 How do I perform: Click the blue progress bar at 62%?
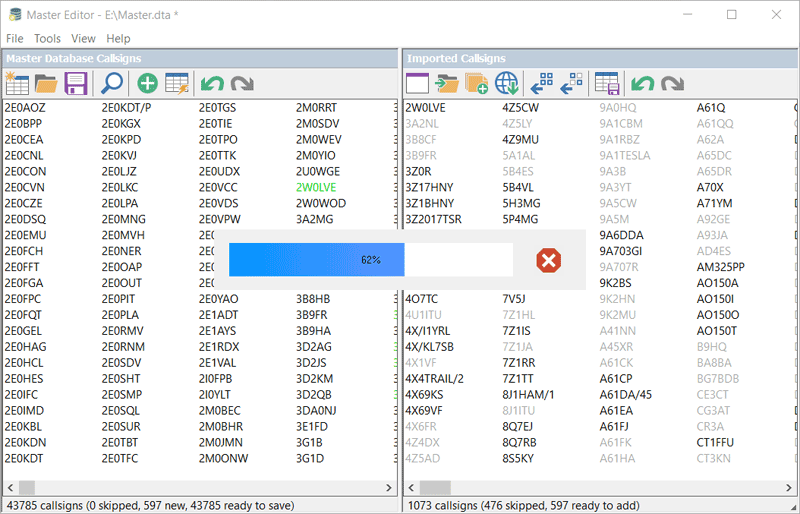point(316,260)
